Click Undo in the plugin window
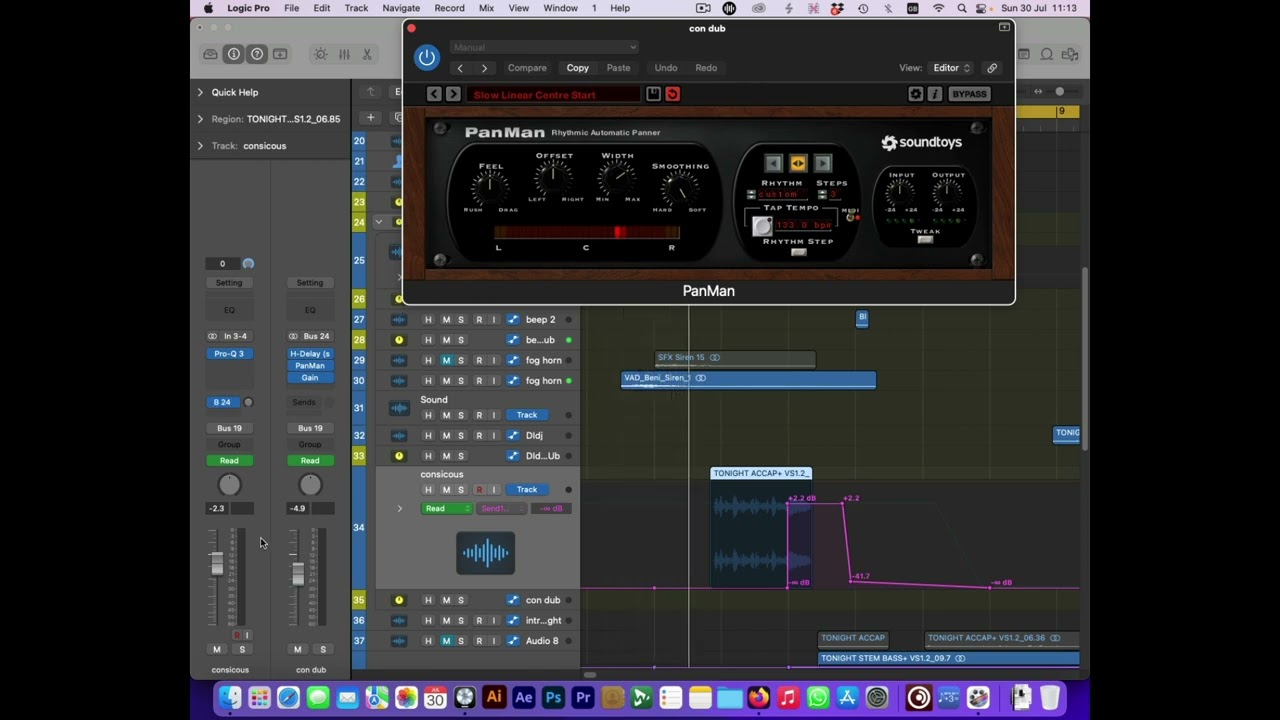 [x=666, y=68]
